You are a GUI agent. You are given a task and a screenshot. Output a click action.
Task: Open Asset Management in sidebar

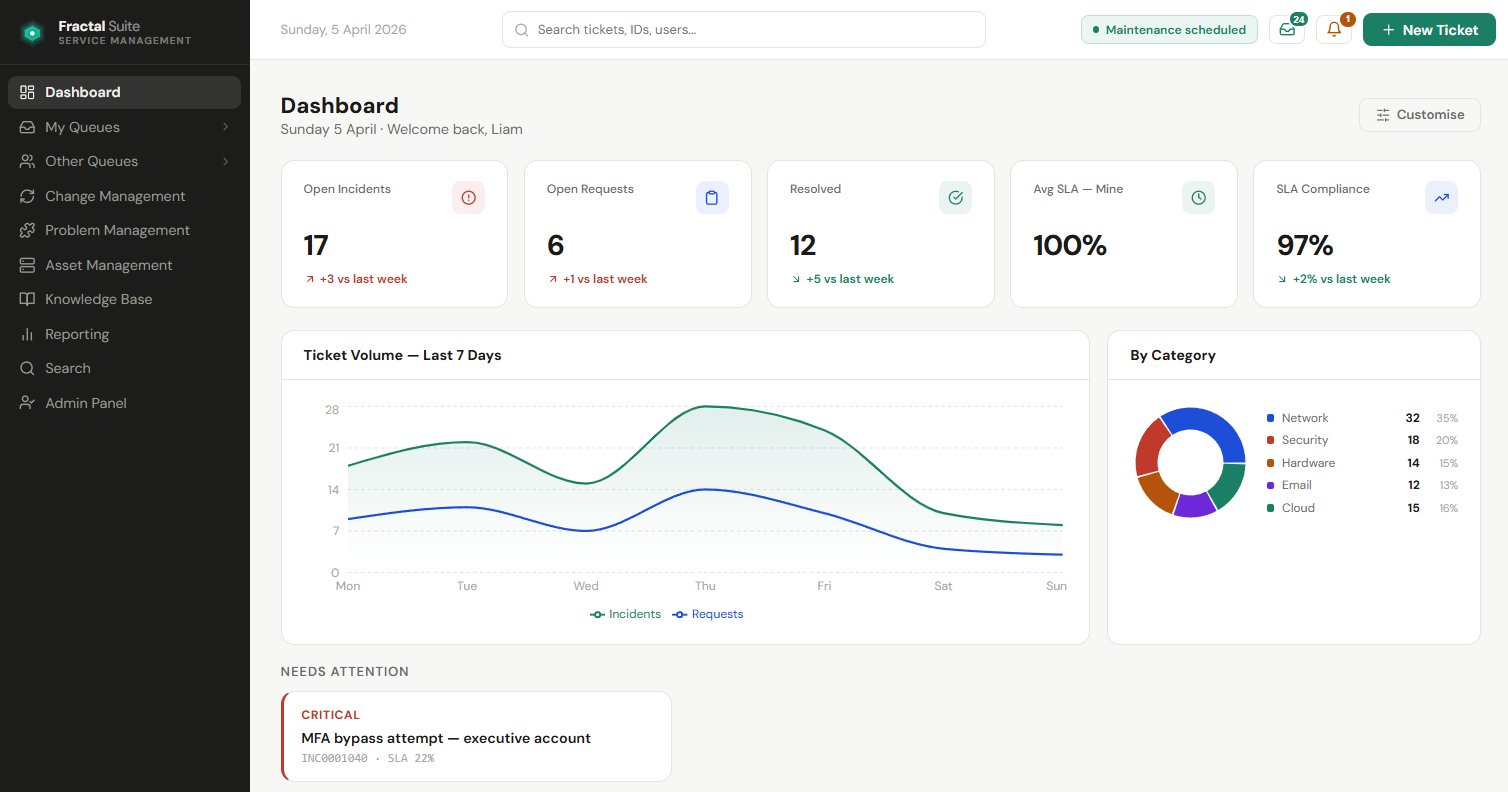tap(124, 265)
